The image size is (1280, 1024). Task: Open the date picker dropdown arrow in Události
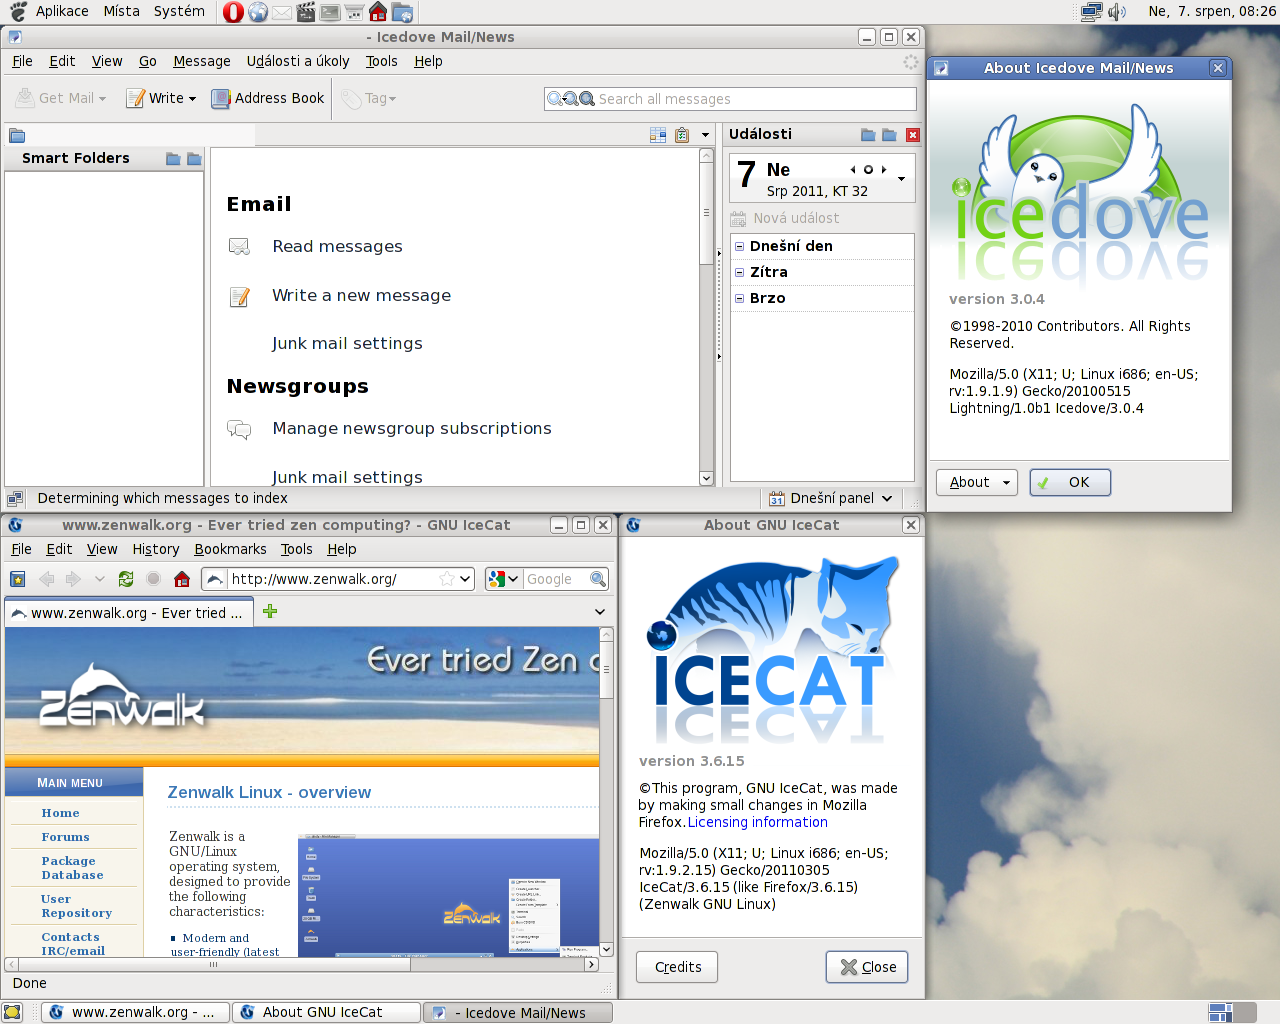pos(901,179)
